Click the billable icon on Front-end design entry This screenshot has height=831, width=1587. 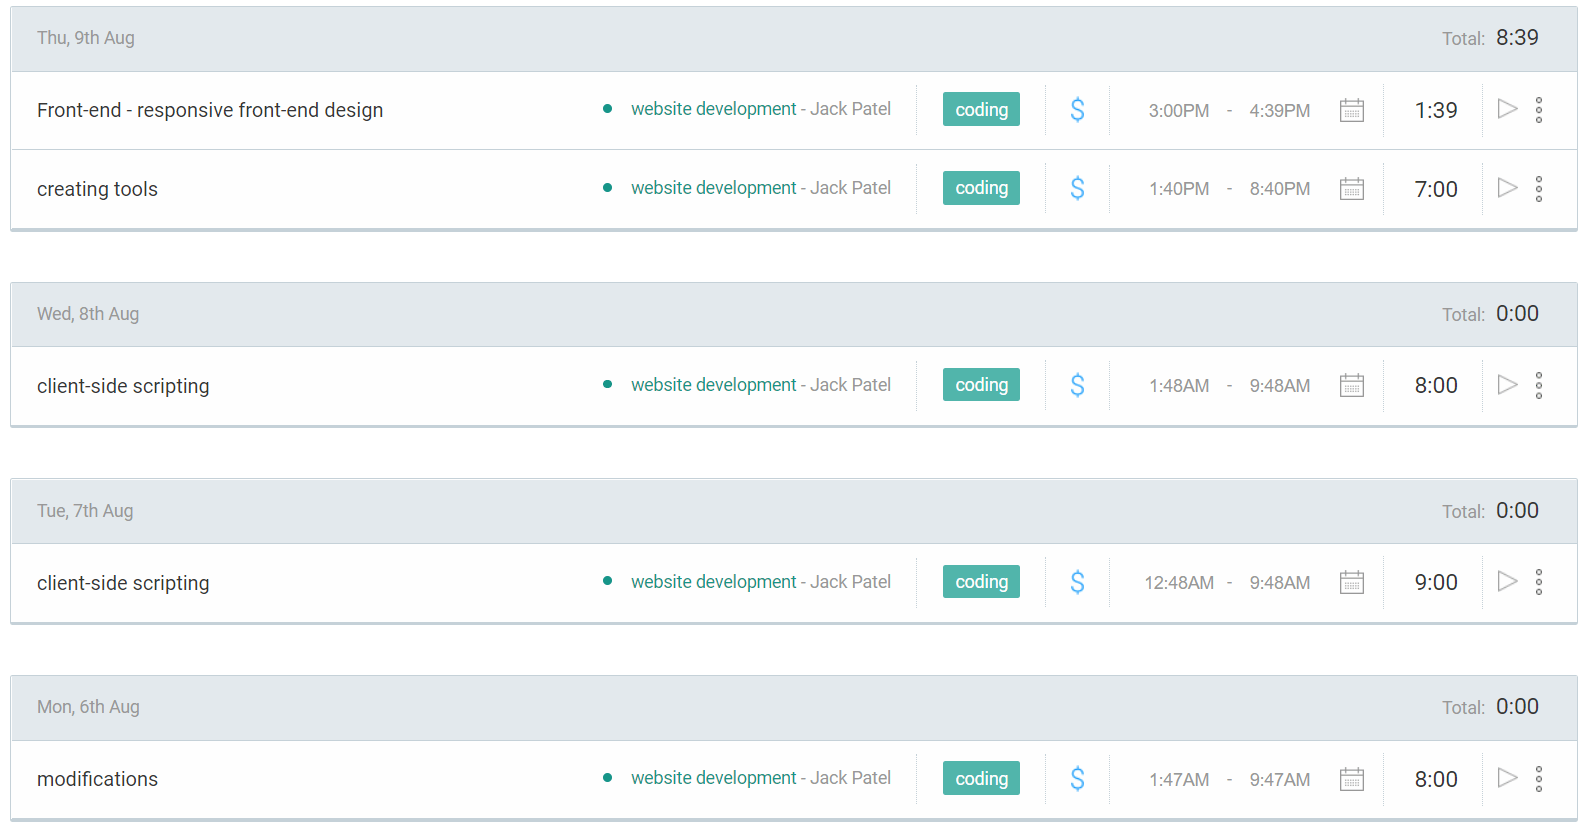1077,110
